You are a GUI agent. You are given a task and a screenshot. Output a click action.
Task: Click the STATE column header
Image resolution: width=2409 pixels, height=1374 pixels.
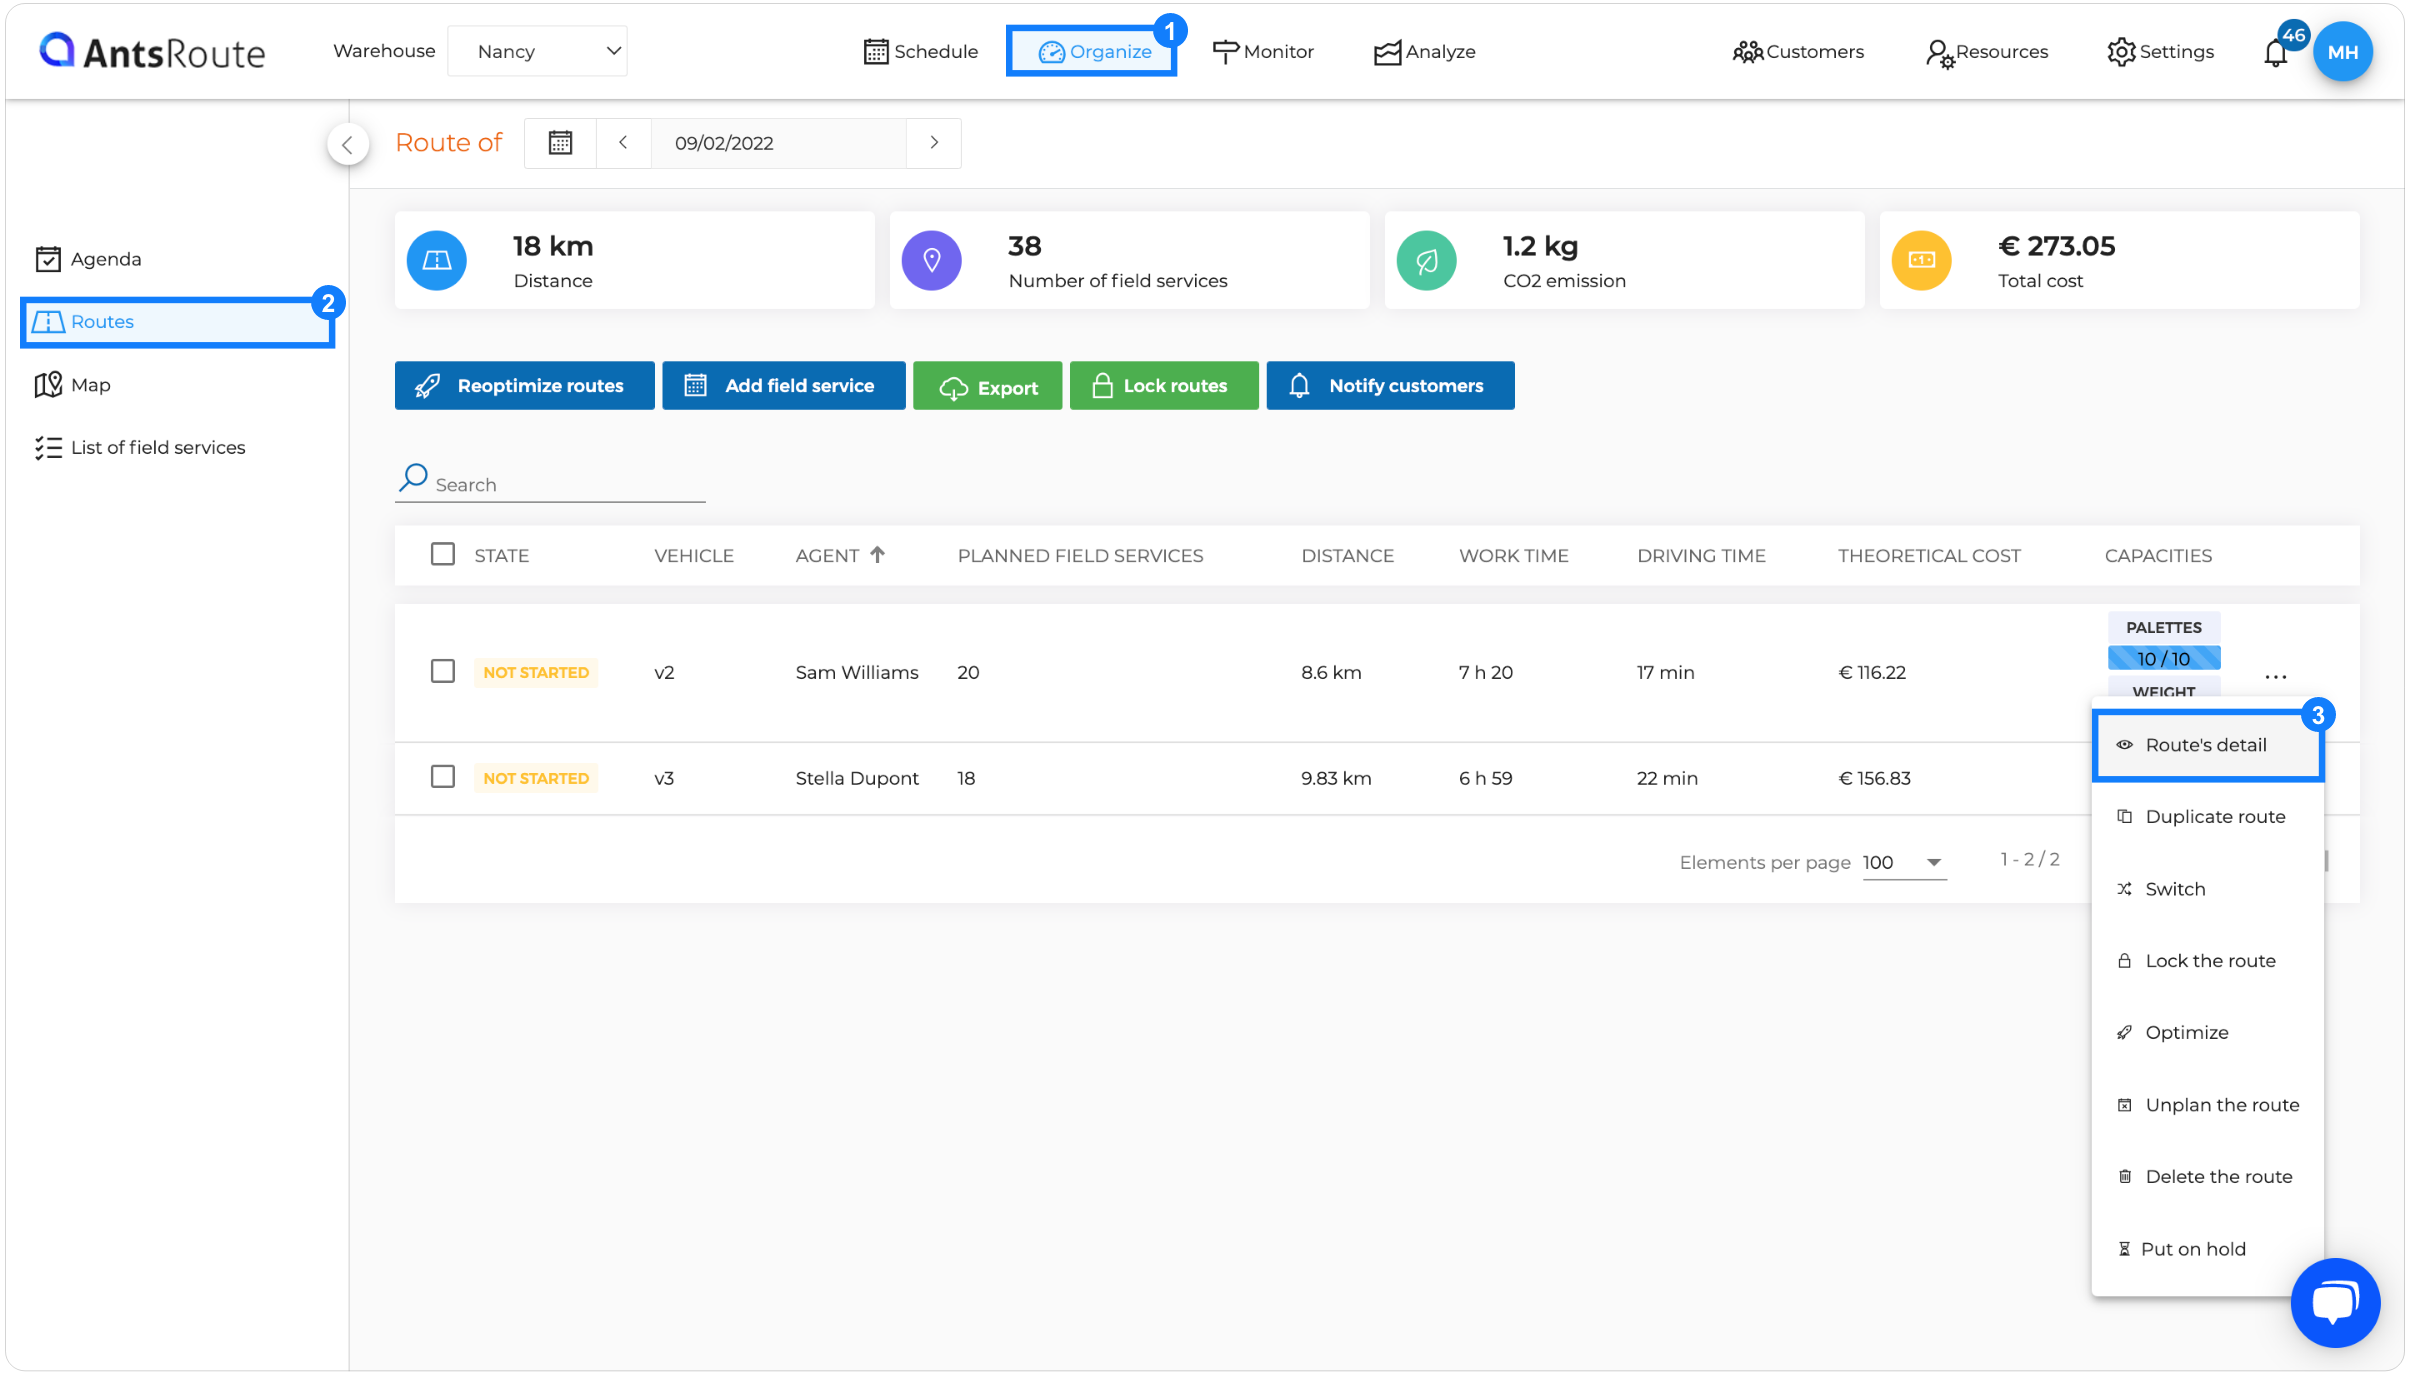pyautogui.click(x=502, y=556)
